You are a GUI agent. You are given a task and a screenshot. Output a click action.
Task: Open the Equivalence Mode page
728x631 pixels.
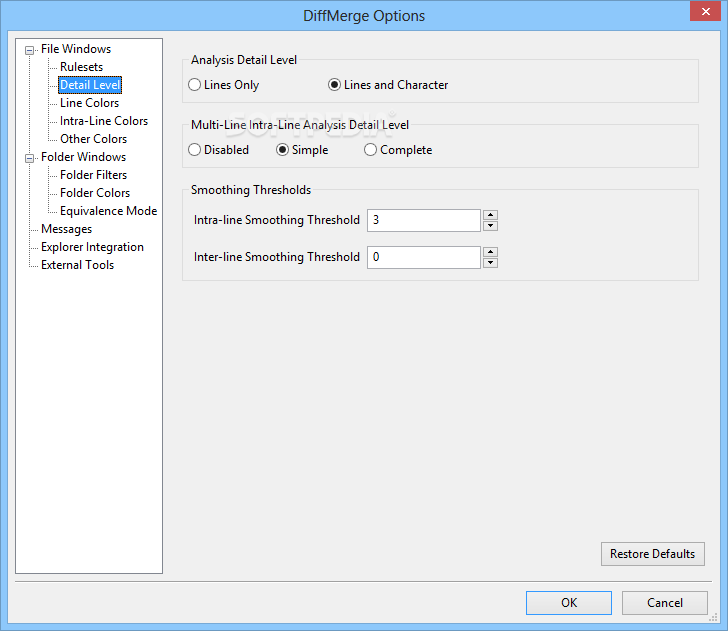[108, 211]
